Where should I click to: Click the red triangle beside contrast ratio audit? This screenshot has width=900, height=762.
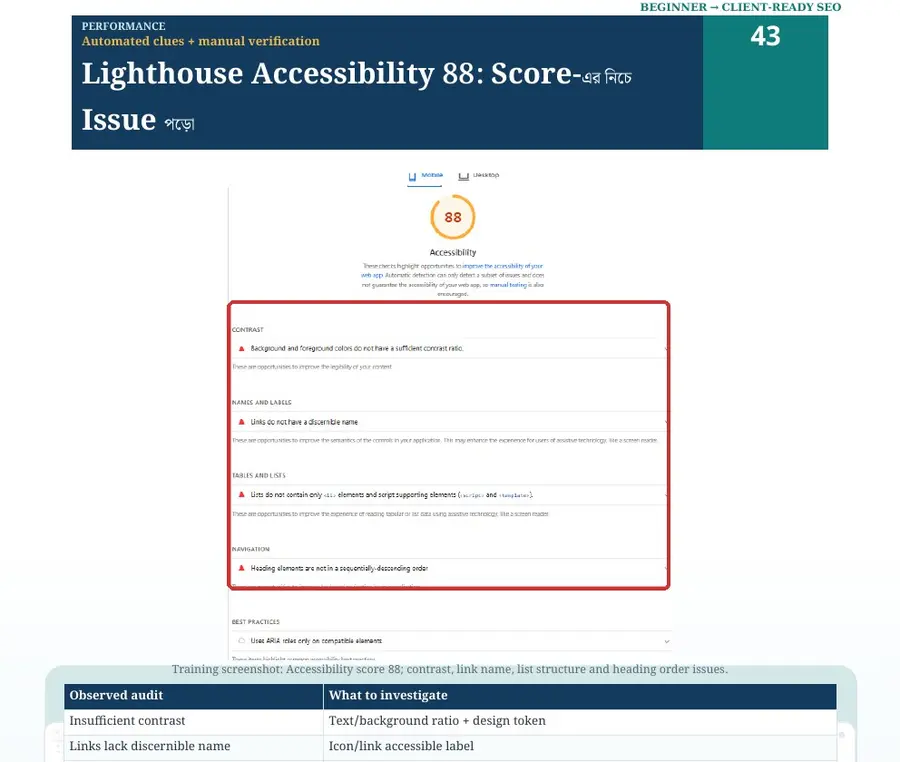coord(242,348)
